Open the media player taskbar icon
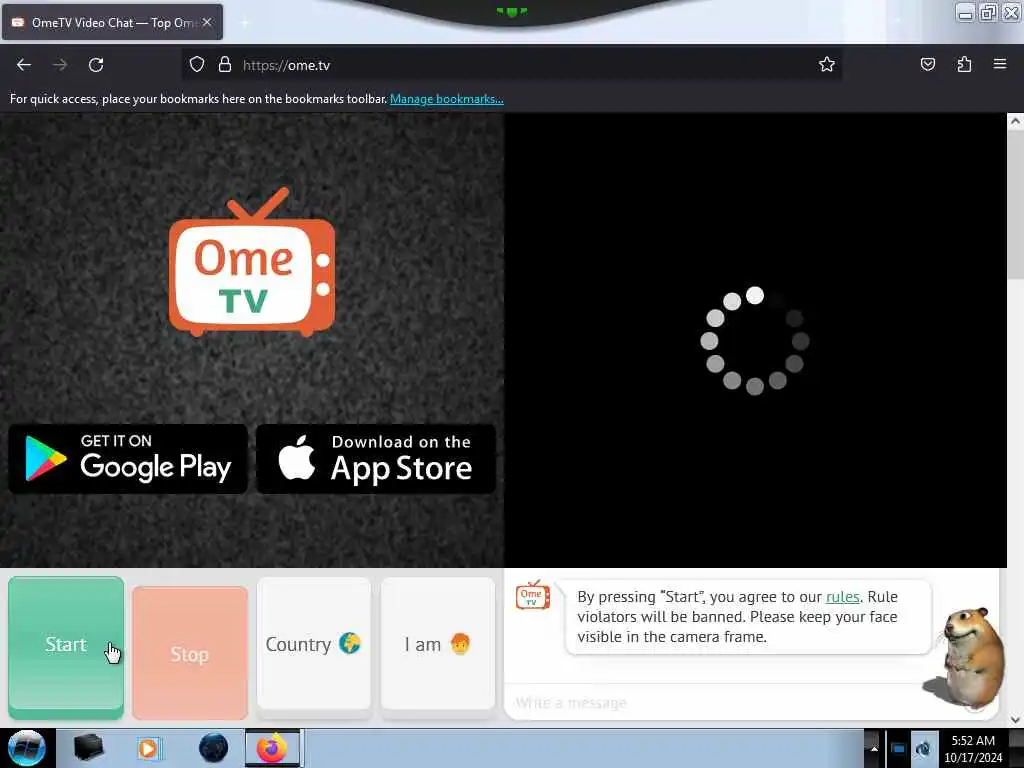The width and height of the screenshot is (1024, 768). [148, 748]
